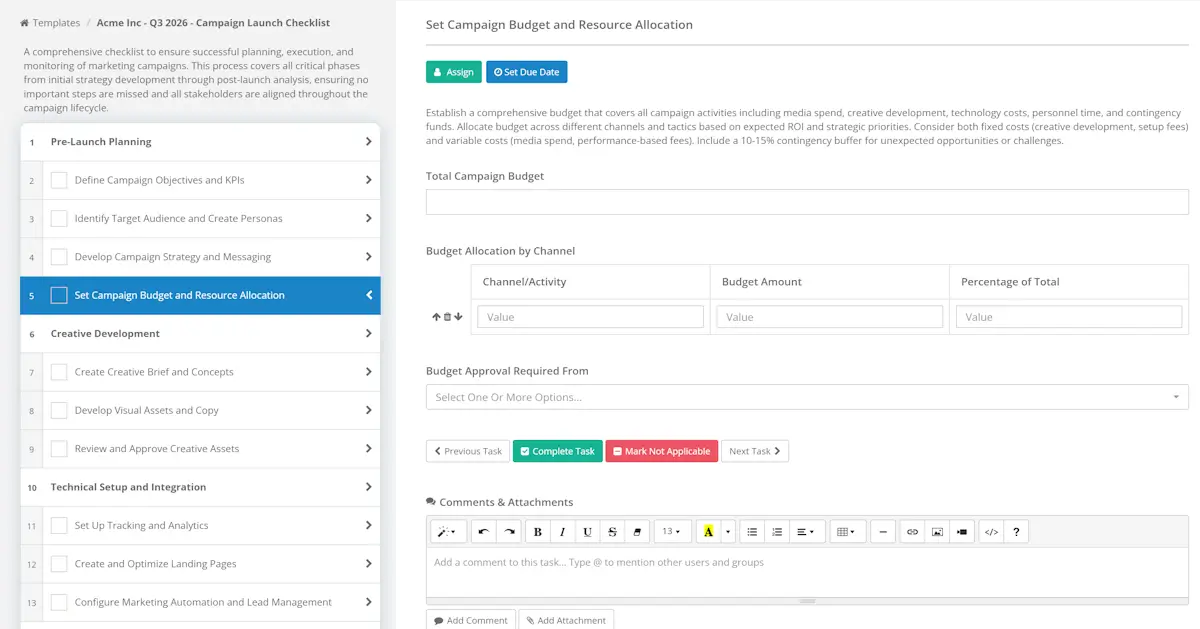Insert a horizontal line using the toolbar icon
The image size is (1200, 629).
point(882,531)
